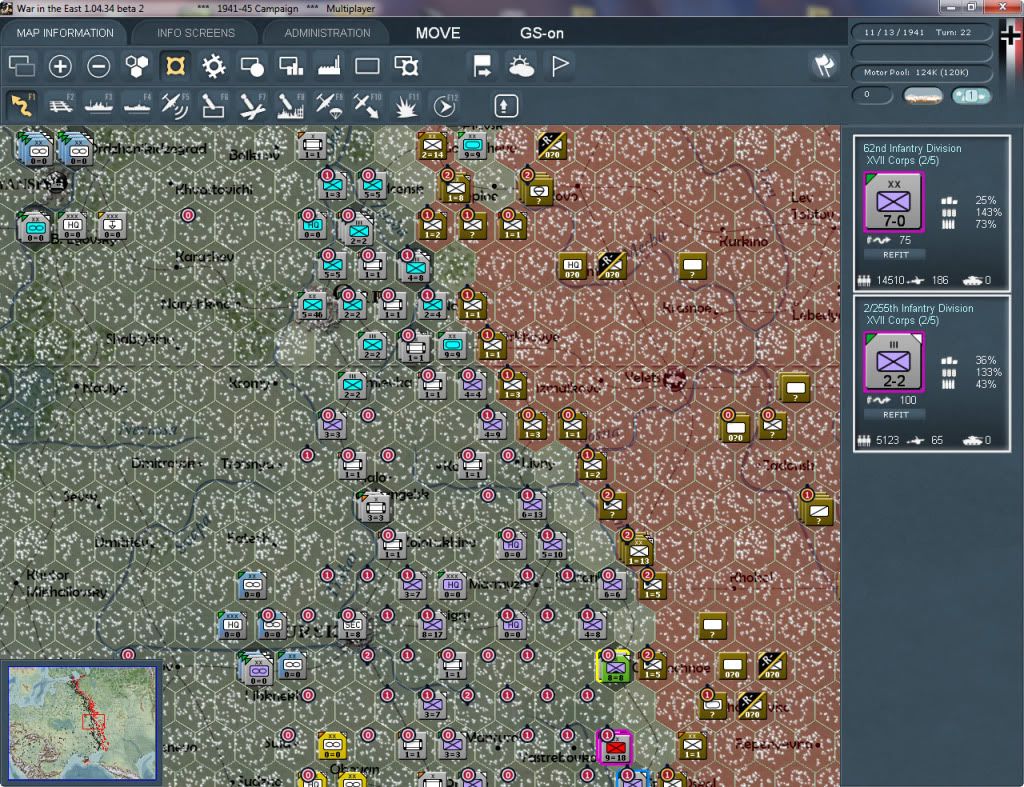Click the teal snowflake weather pill button

pyautogui.click(x=970, y=96)
